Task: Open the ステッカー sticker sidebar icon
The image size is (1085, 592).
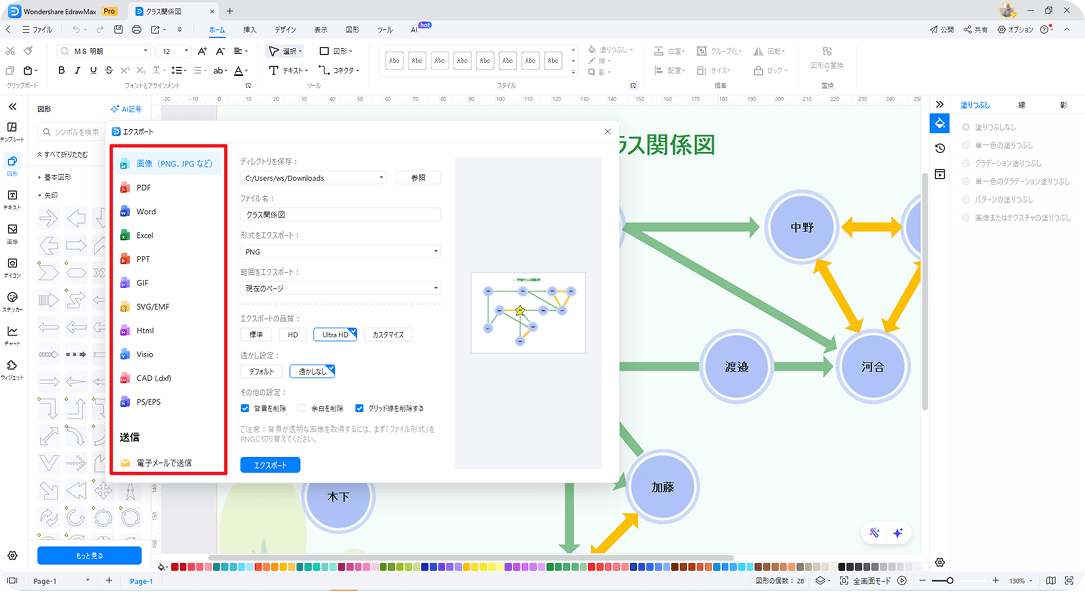Action: (12, 302)
